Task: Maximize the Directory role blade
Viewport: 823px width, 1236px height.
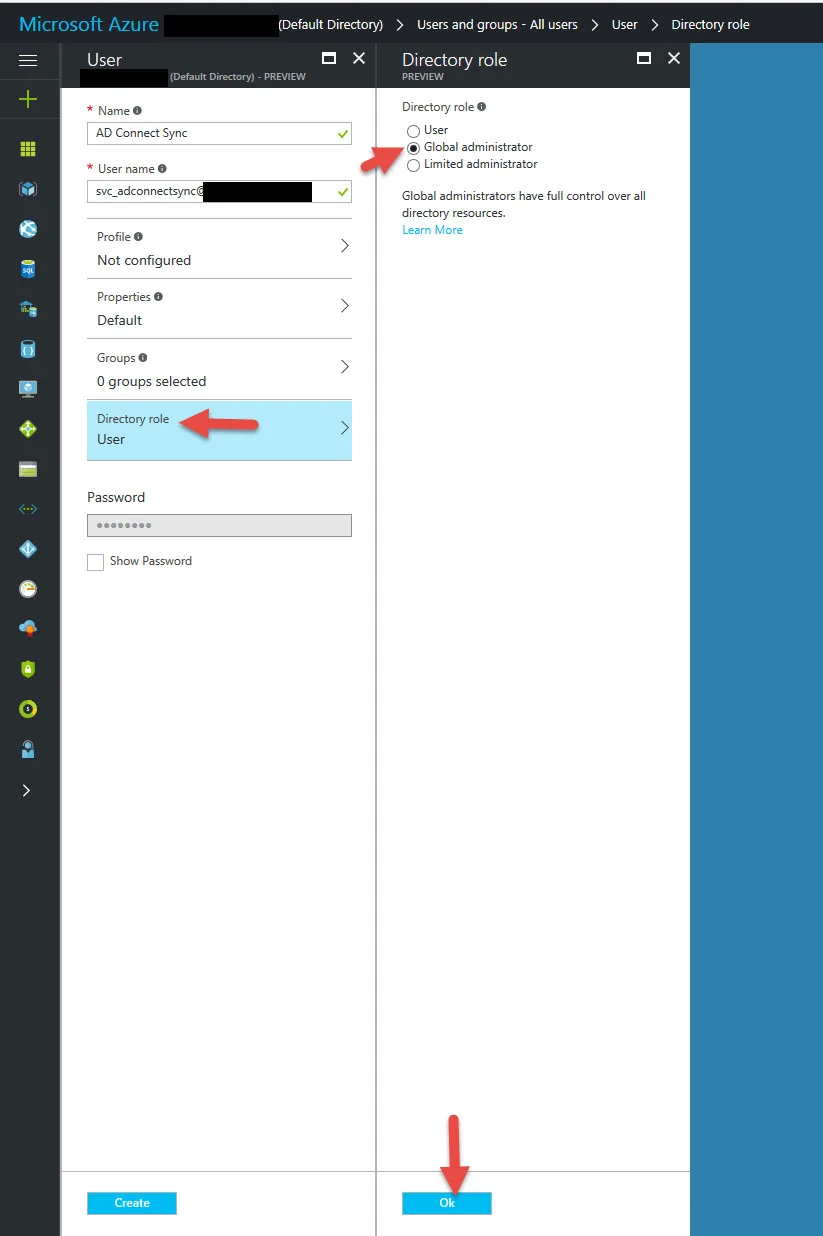Action: [644, 58]
